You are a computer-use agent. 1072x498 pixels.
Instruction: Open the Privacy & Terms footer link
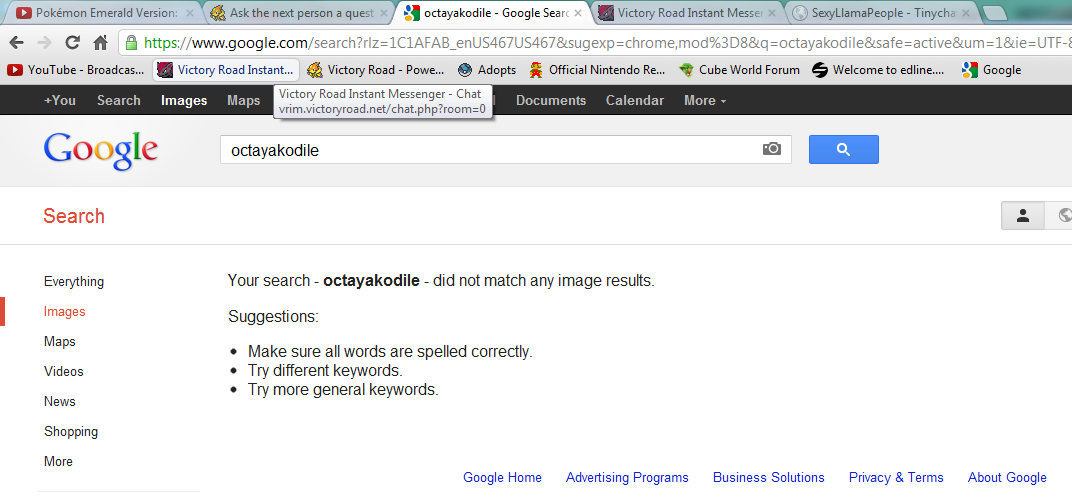[896, 477]
